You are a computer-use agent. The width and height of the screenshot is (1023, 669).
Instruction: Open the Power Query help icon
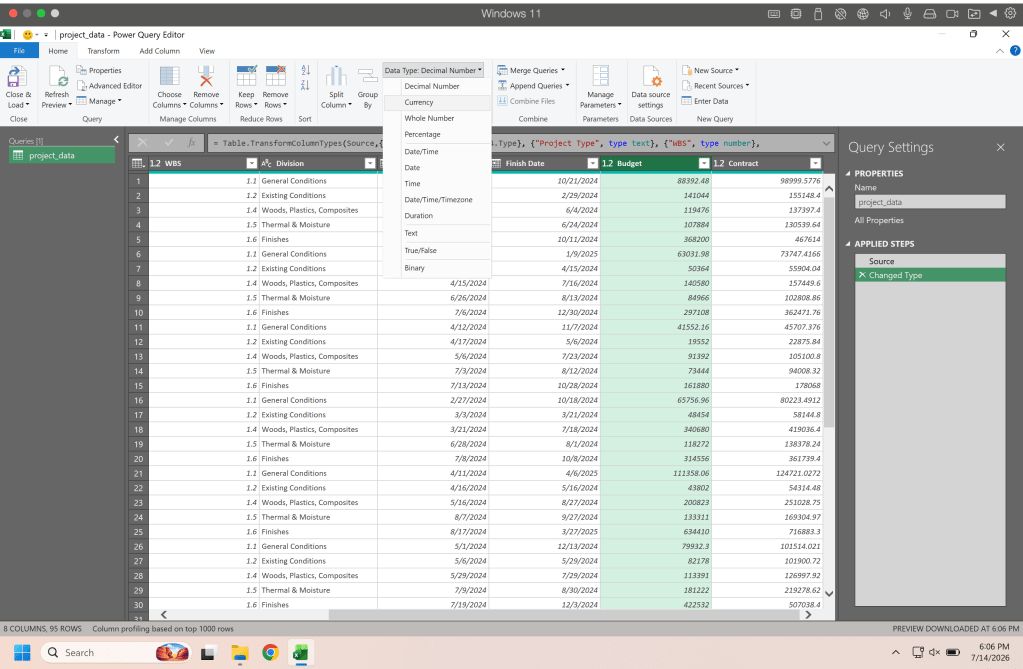(x=1015, y=50)
